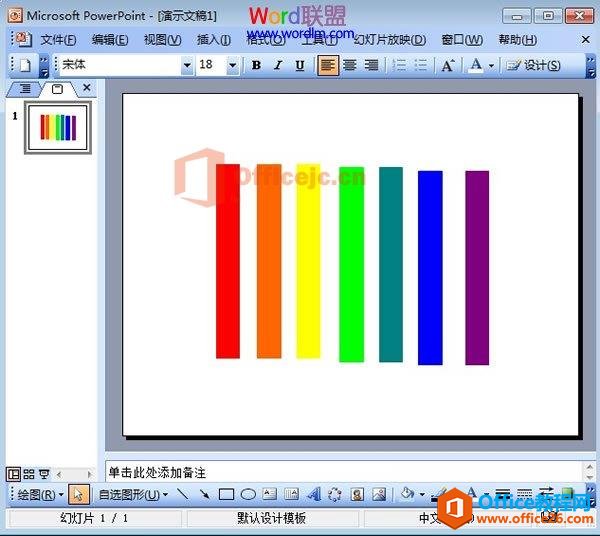Enable center text alignment

[349, 65]
